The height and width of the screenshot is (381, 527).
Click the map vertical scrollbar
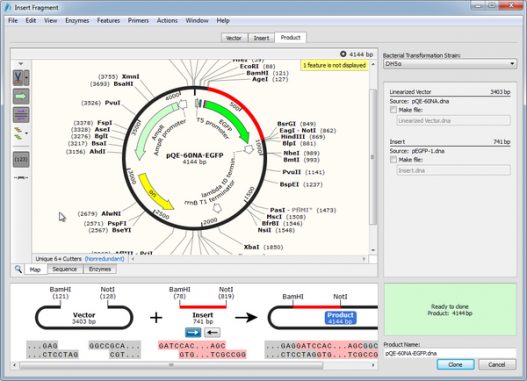pyautogui.click(x=372, y=157)
